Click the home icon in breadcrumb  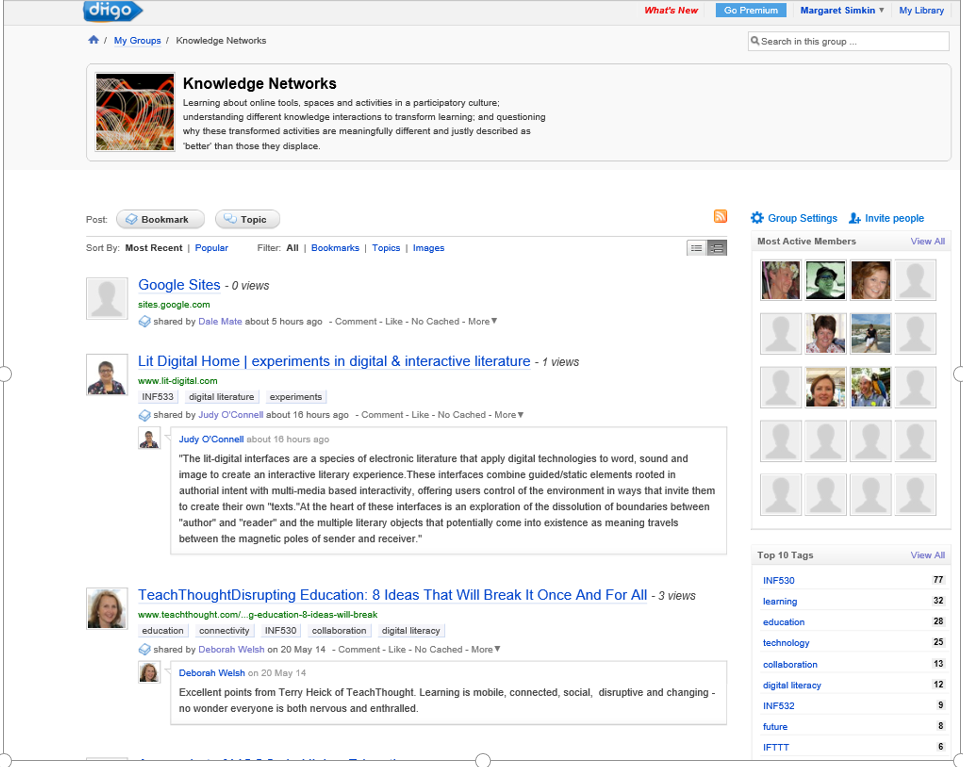[93, 41]
